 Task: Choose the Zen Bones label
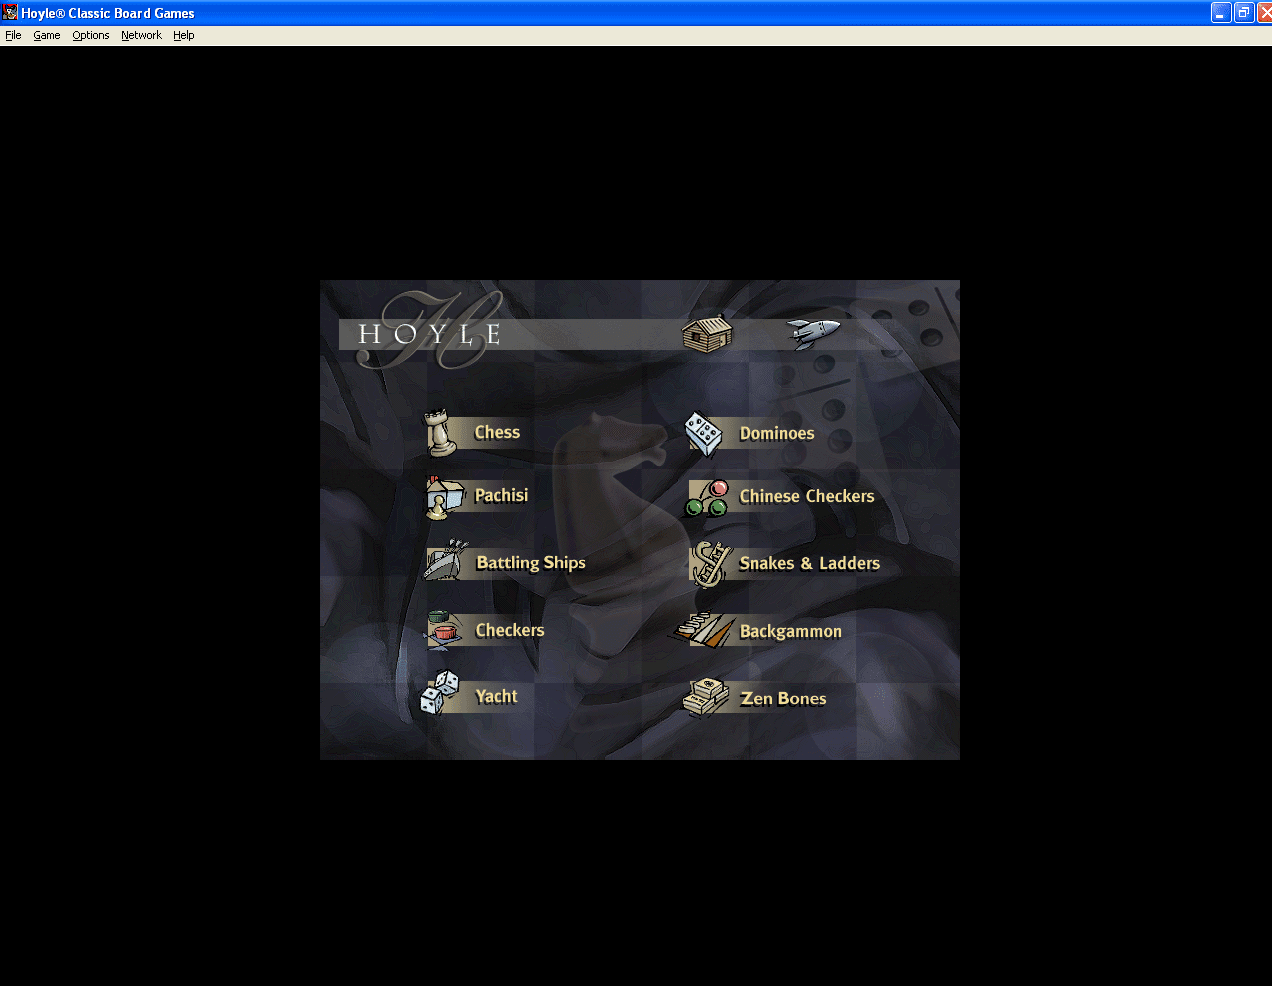[x=784, y=698]
